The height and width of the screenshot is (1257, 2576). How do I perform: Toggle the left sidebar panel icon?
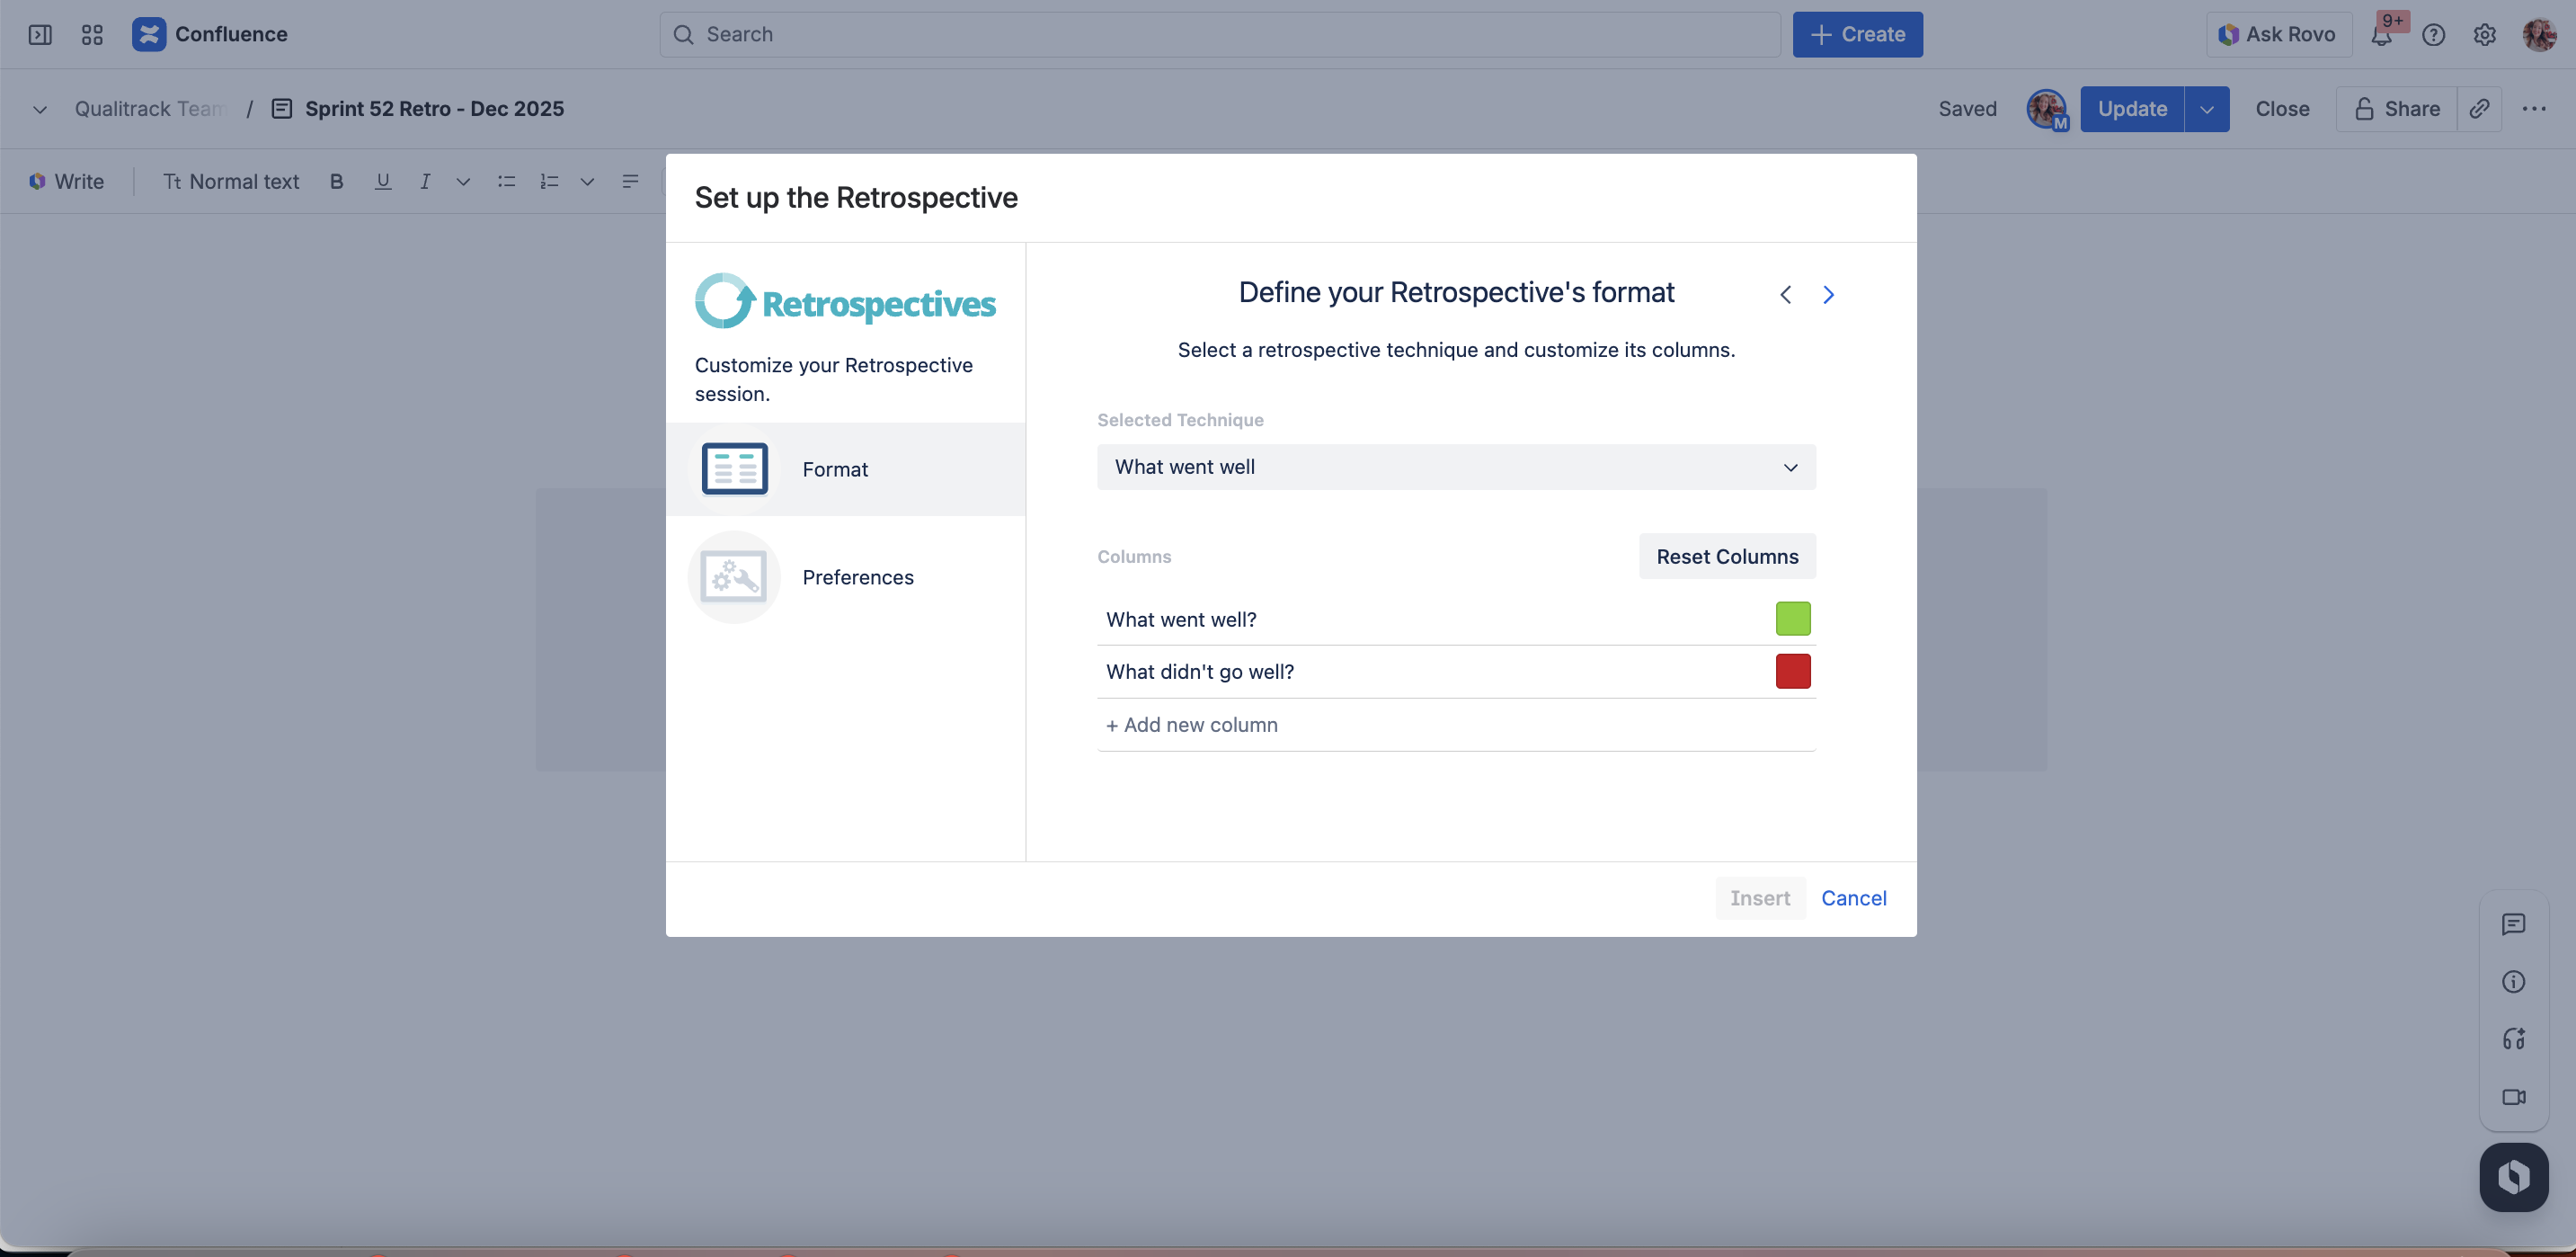[40, 35]
